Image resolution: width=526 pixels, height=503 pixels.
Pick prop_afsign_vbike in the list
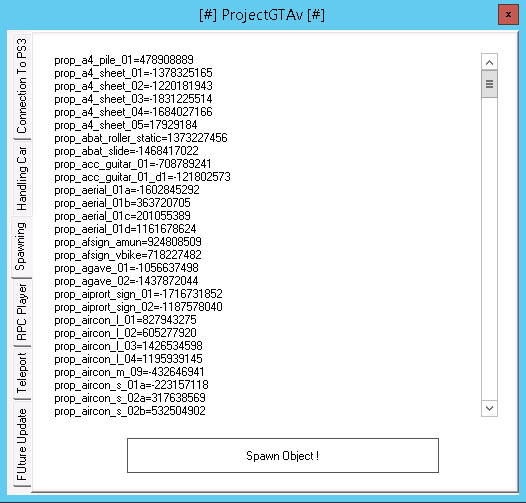[x=128, y=255]
